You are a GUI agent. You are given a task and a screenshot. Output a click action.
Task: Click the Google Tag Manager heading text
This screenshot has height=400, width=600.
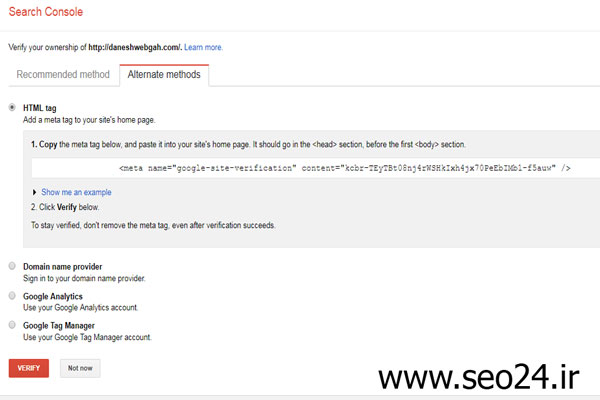59,326
